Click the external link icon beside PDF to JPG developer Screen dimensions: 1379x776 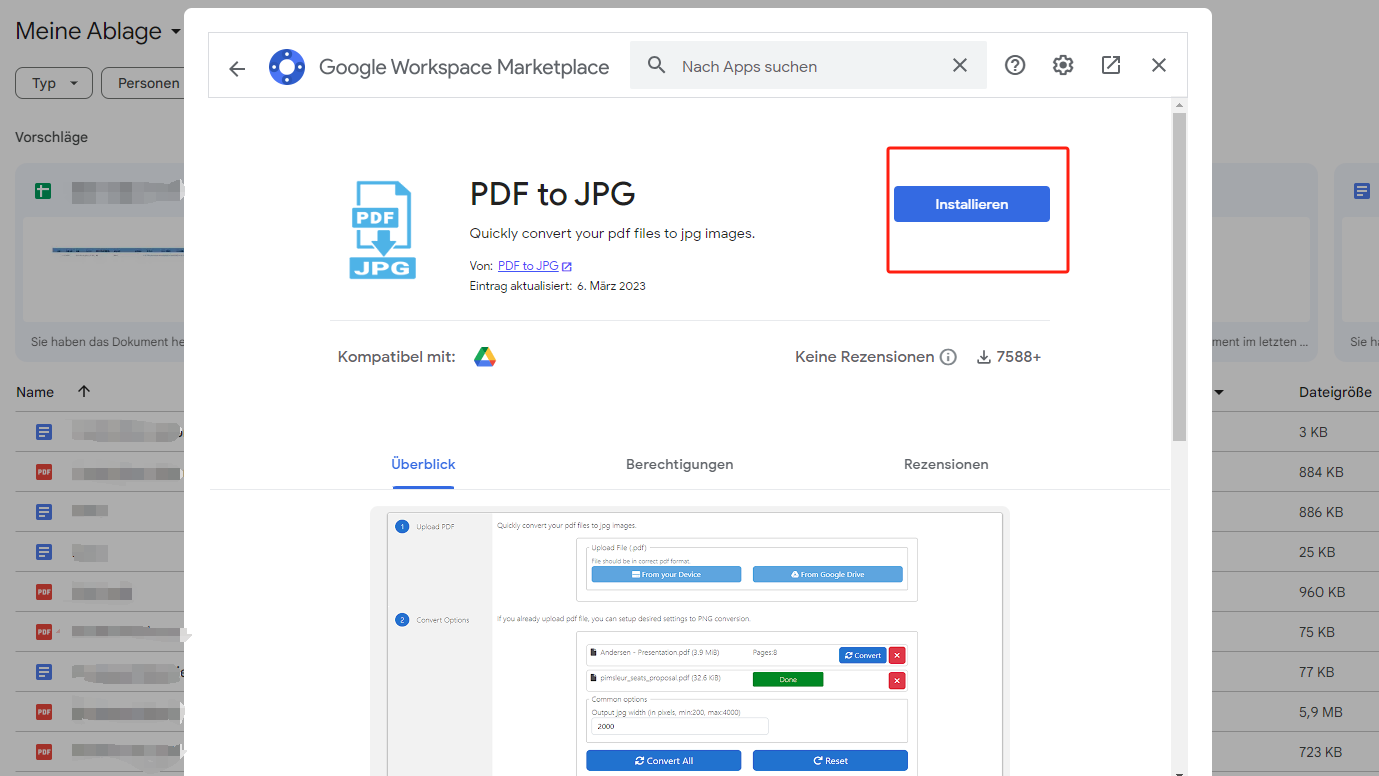click(x=567, y=266)
